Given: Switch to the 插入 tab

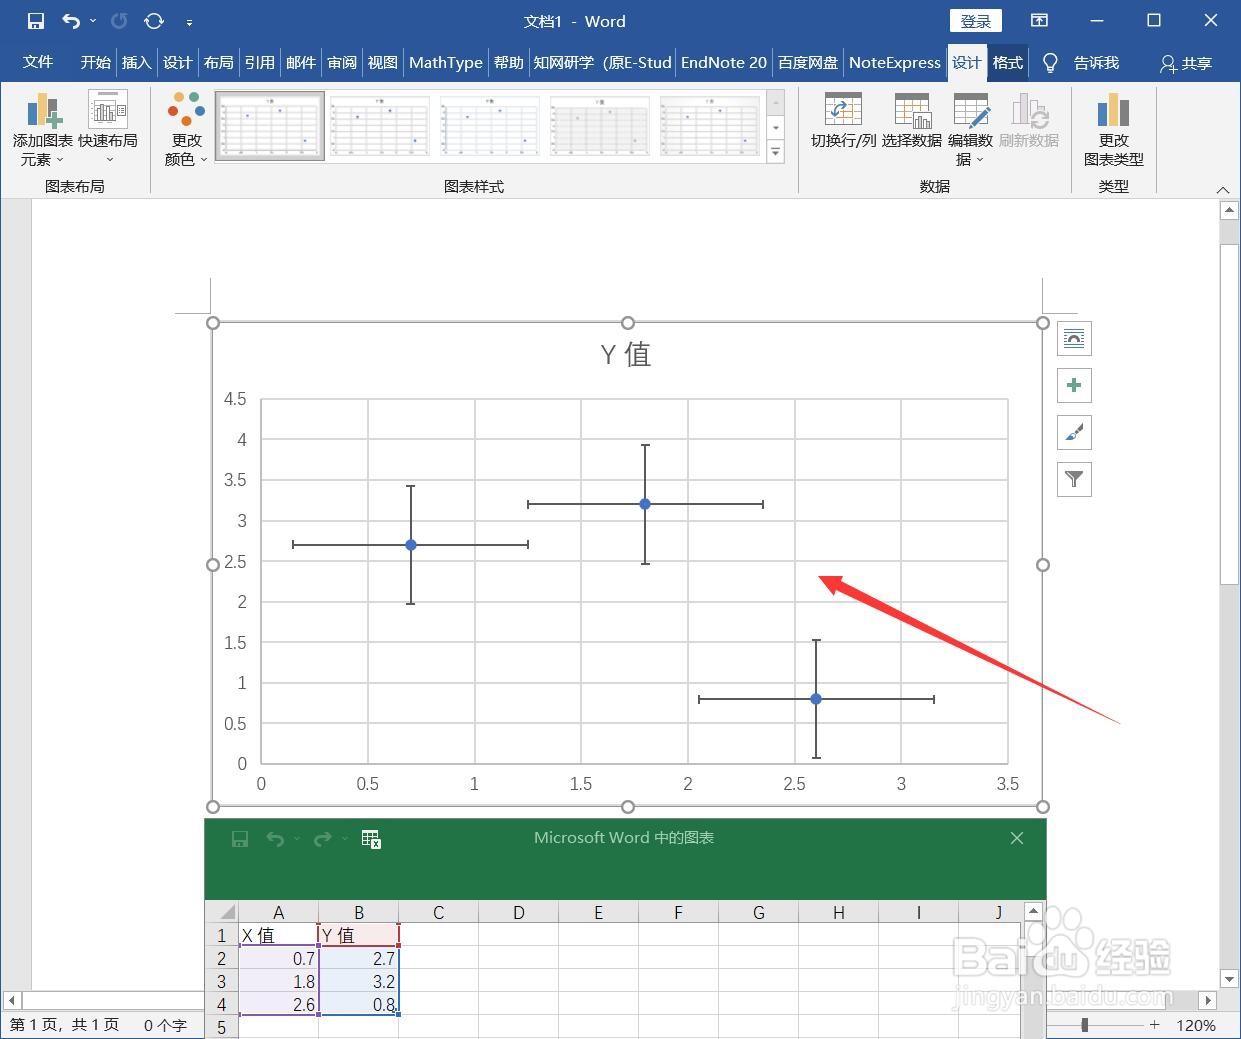Looking at the screenshot, I should click(136, 62).
